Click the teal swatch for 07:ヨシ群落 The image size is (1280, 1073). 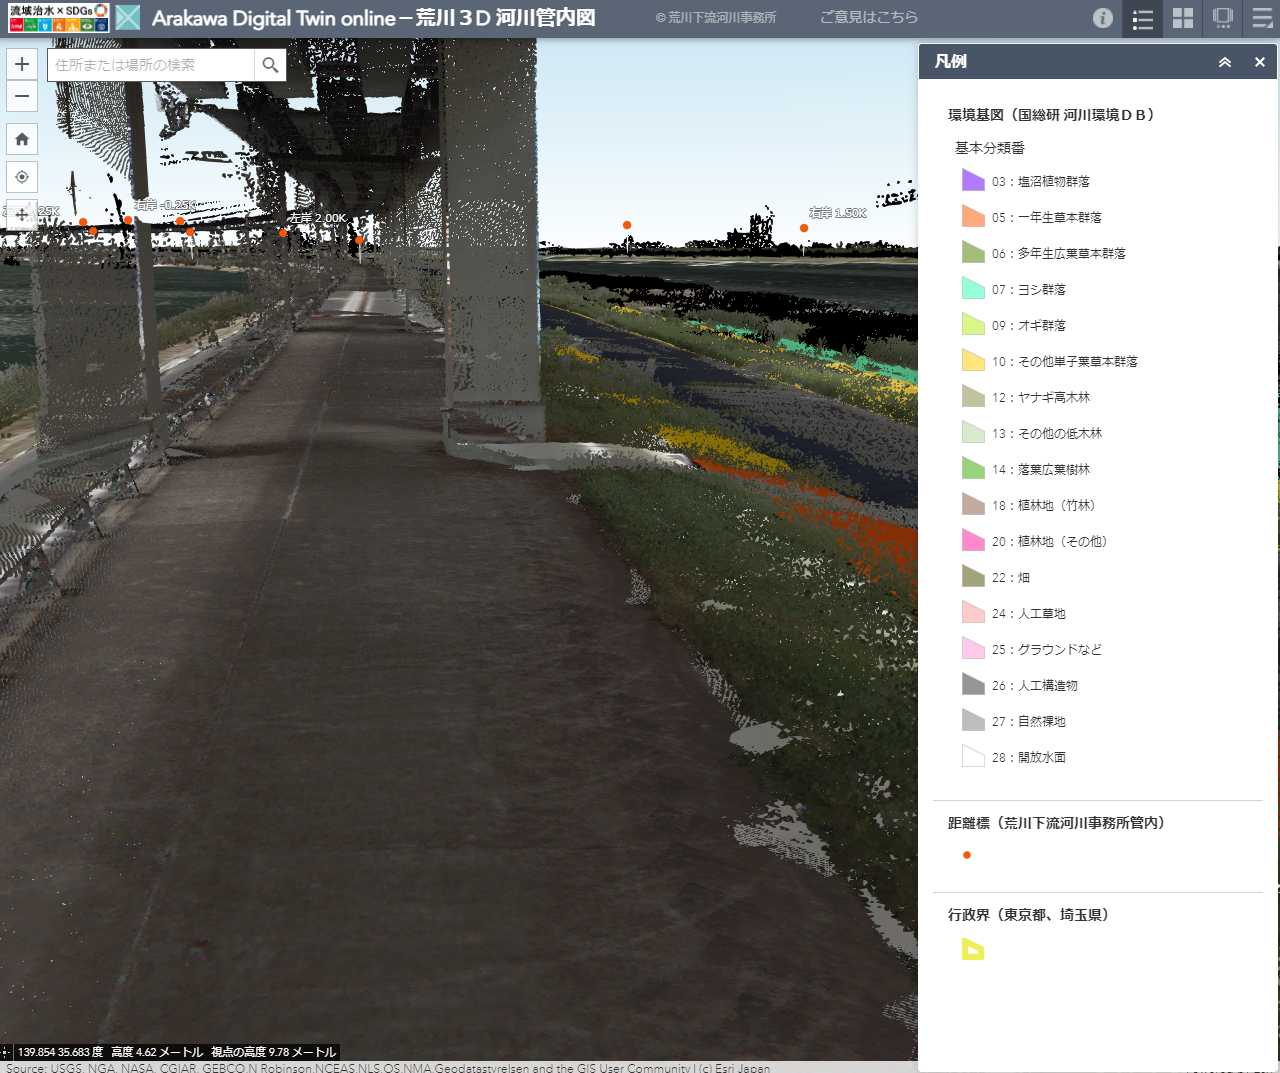[x=972, y=288]
